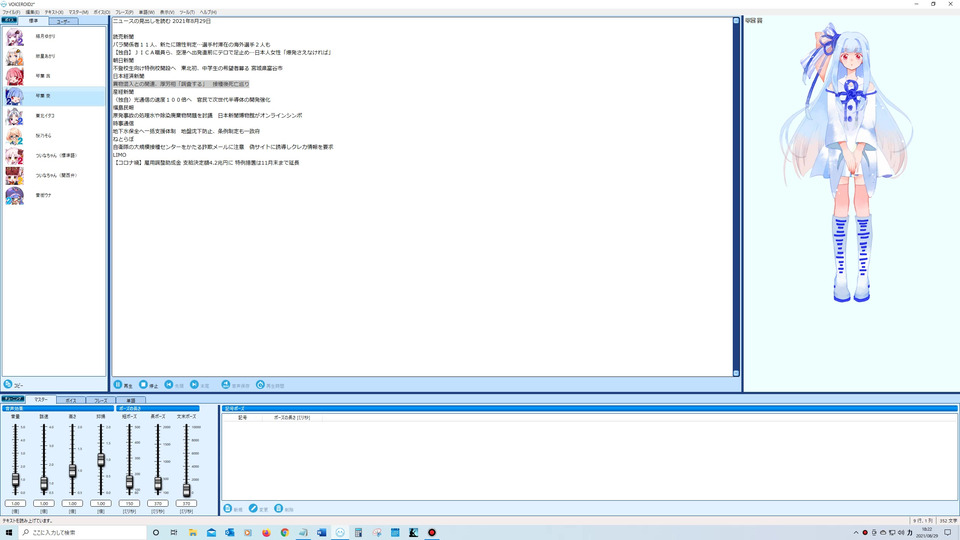
Task: Click the 削除 delete pause icon
Action: pyautogui.click(x=279, y=508)
